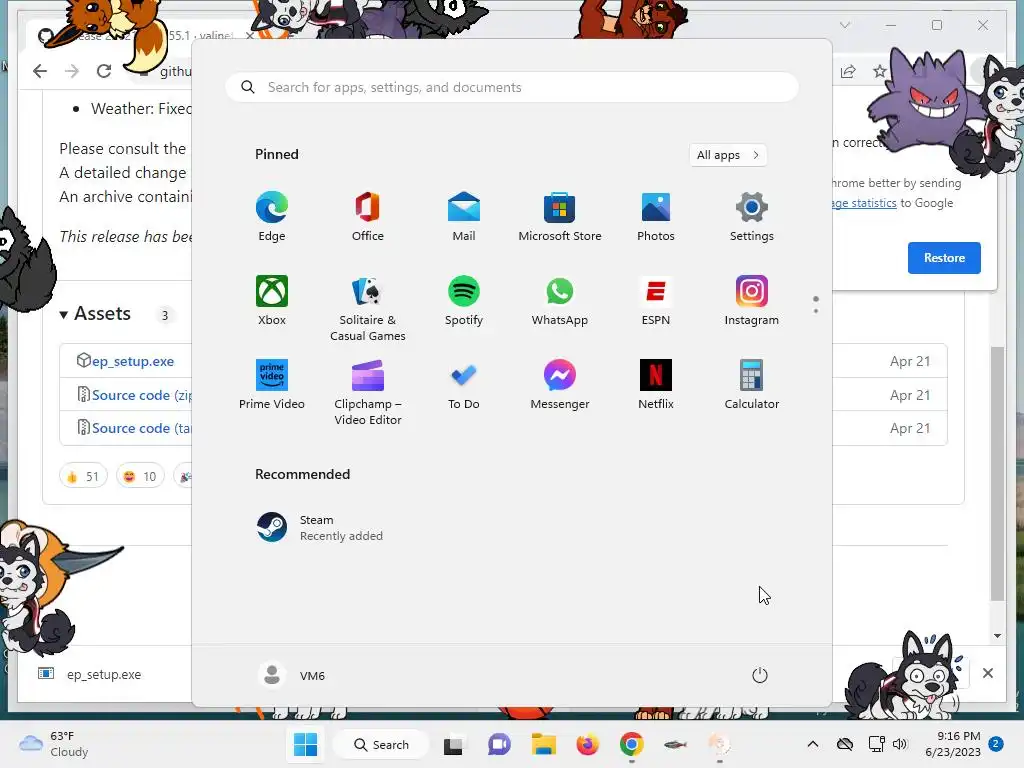Open Source code (zip) link
This screenshot has width=1024, height=768.
[142, 395]
